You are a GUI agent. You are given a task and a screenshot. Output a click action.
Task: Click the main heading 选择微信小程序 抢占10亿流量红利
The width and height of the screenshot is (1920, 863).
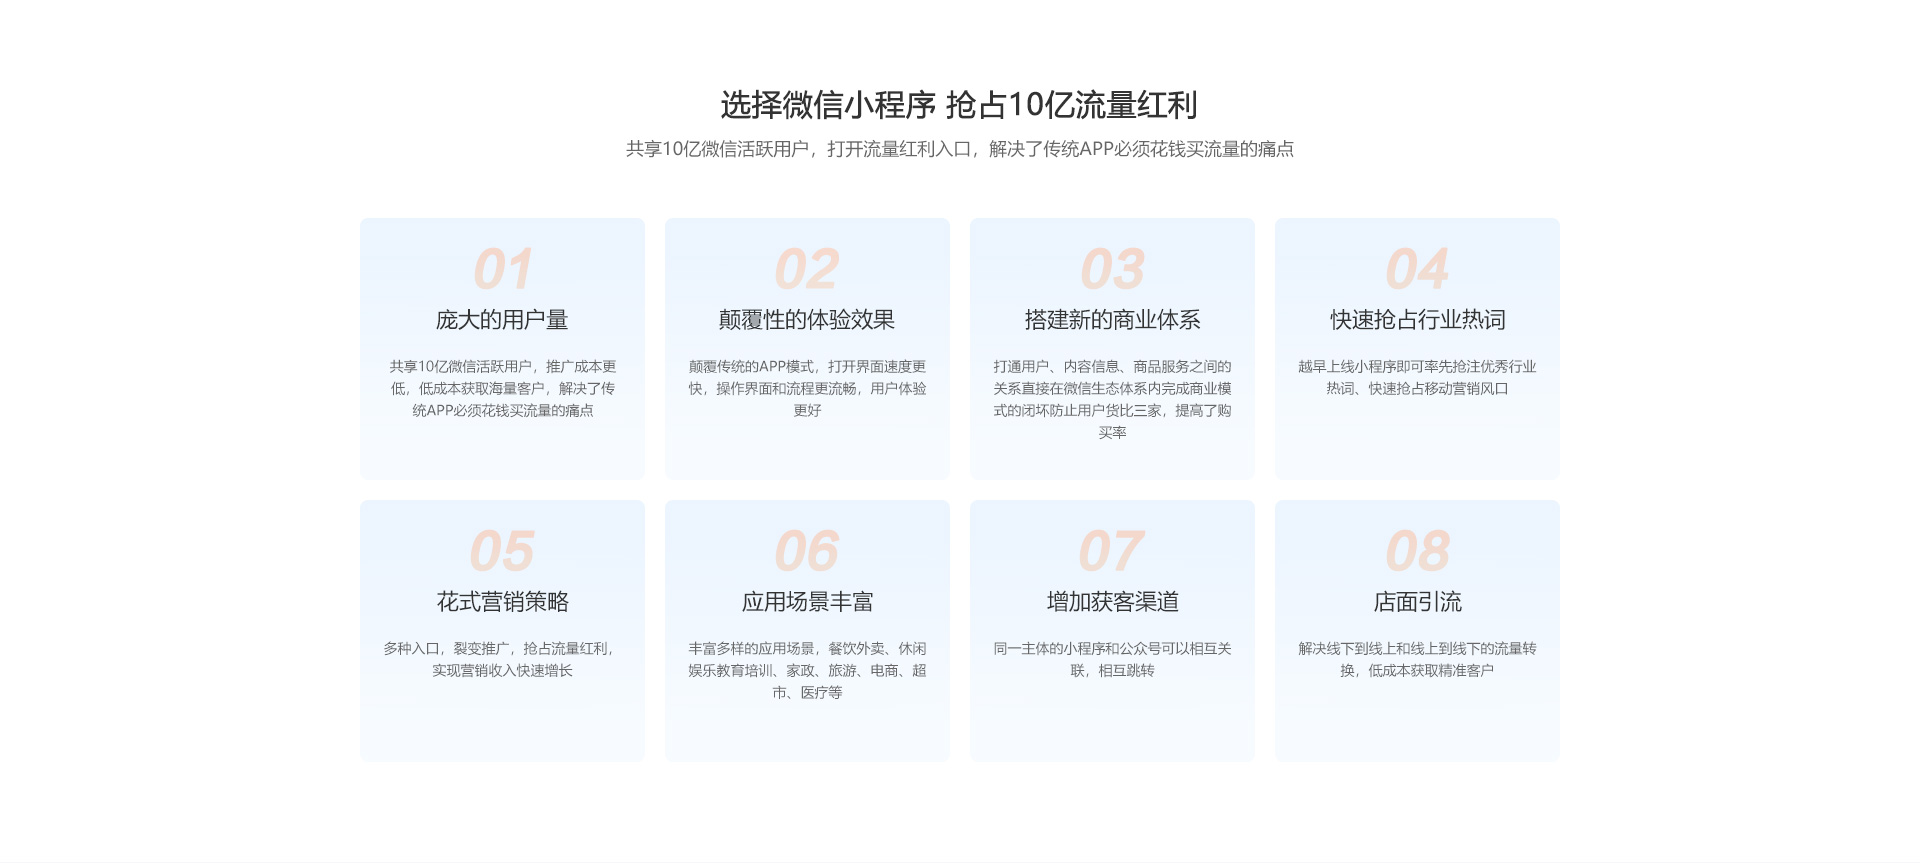coord(959,105)
